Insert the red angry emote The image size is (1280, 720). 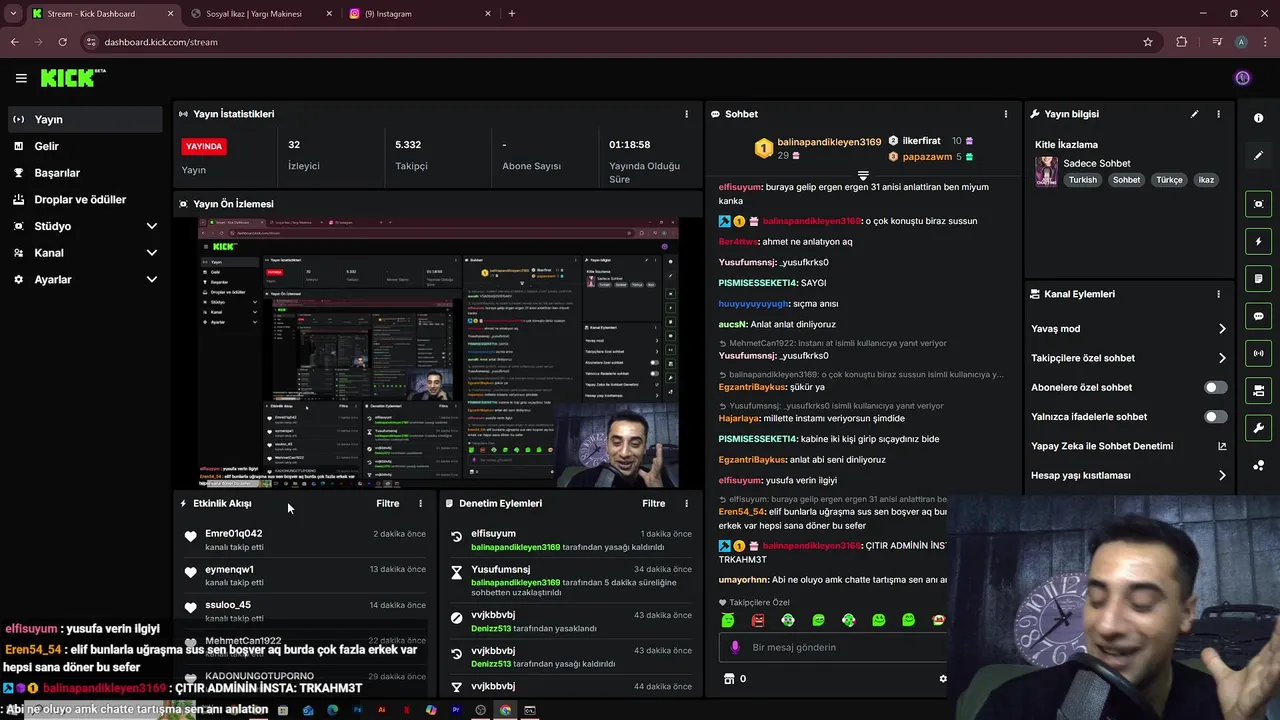point(758,621)
